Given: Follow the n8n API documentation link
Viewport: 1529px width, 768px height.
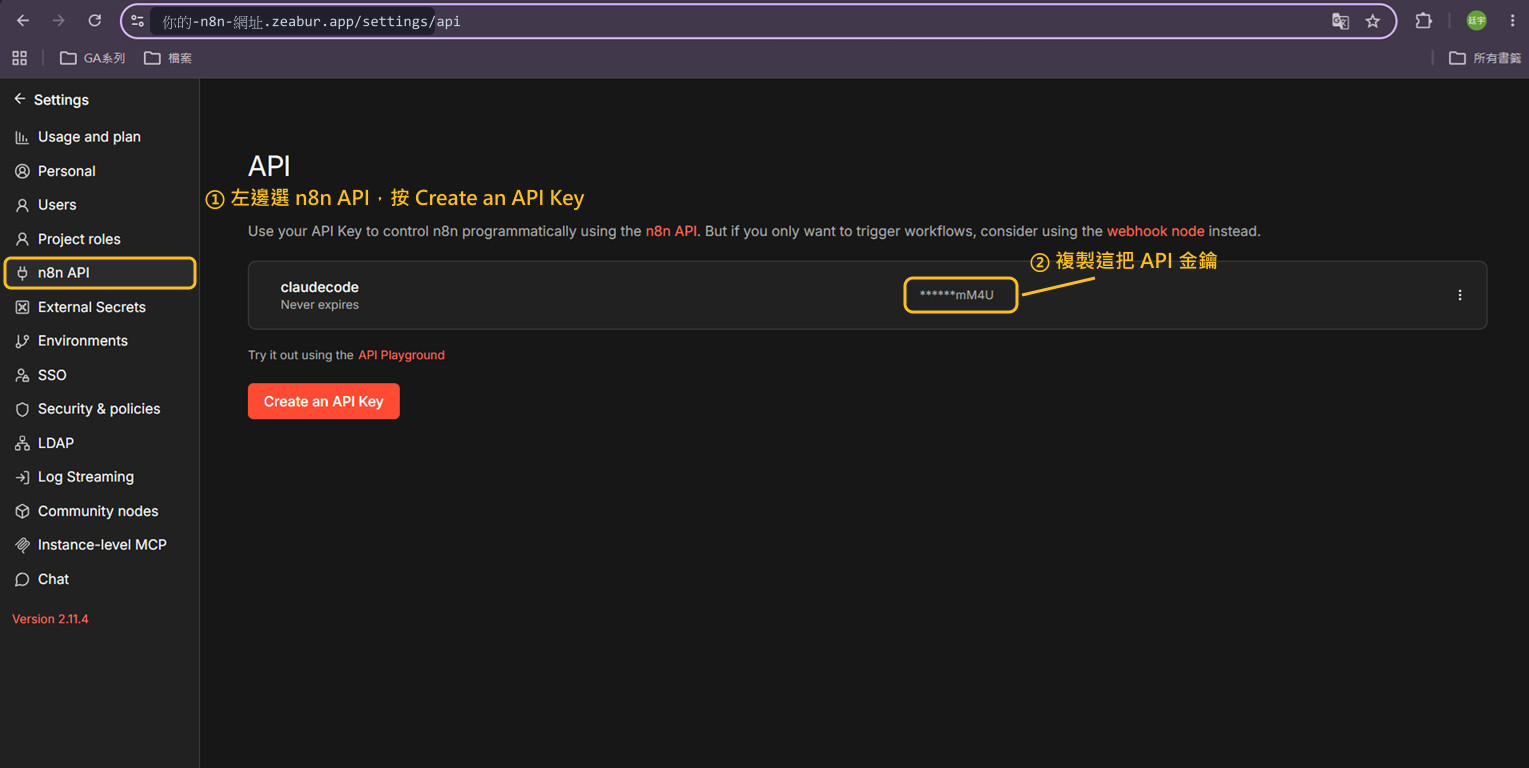Looking at the screenshot, I should click(x=671, y=231).
